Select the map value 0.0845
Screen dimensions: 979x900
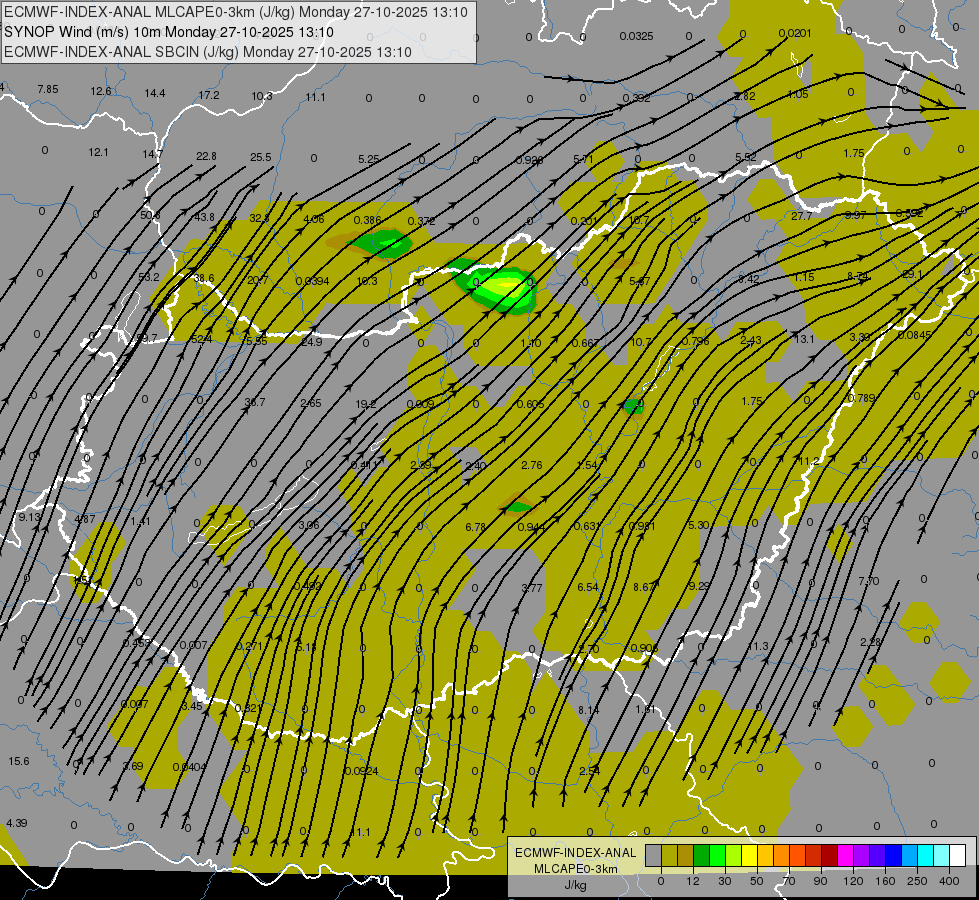click(915, 335)
